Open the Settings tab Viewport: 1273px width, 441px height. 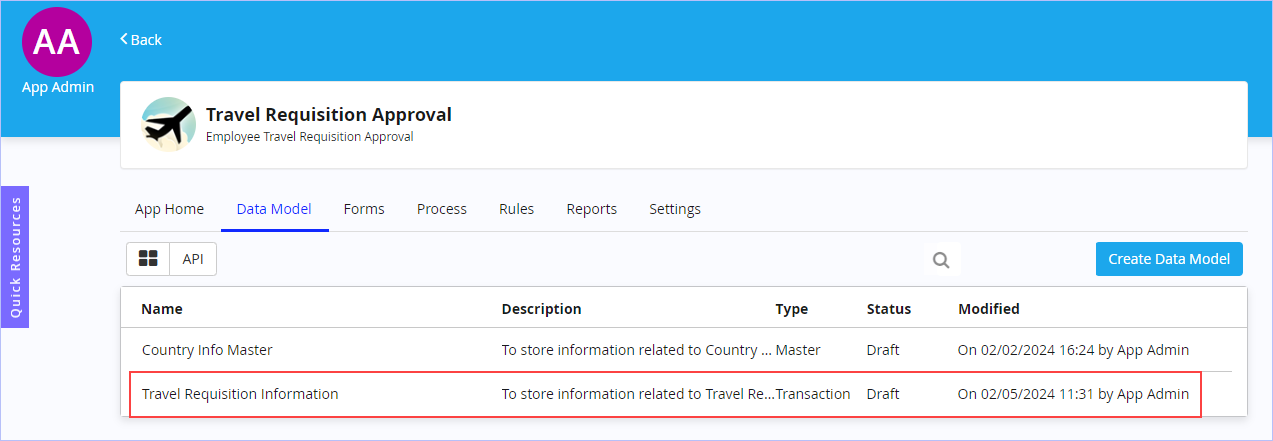(675, 209)
